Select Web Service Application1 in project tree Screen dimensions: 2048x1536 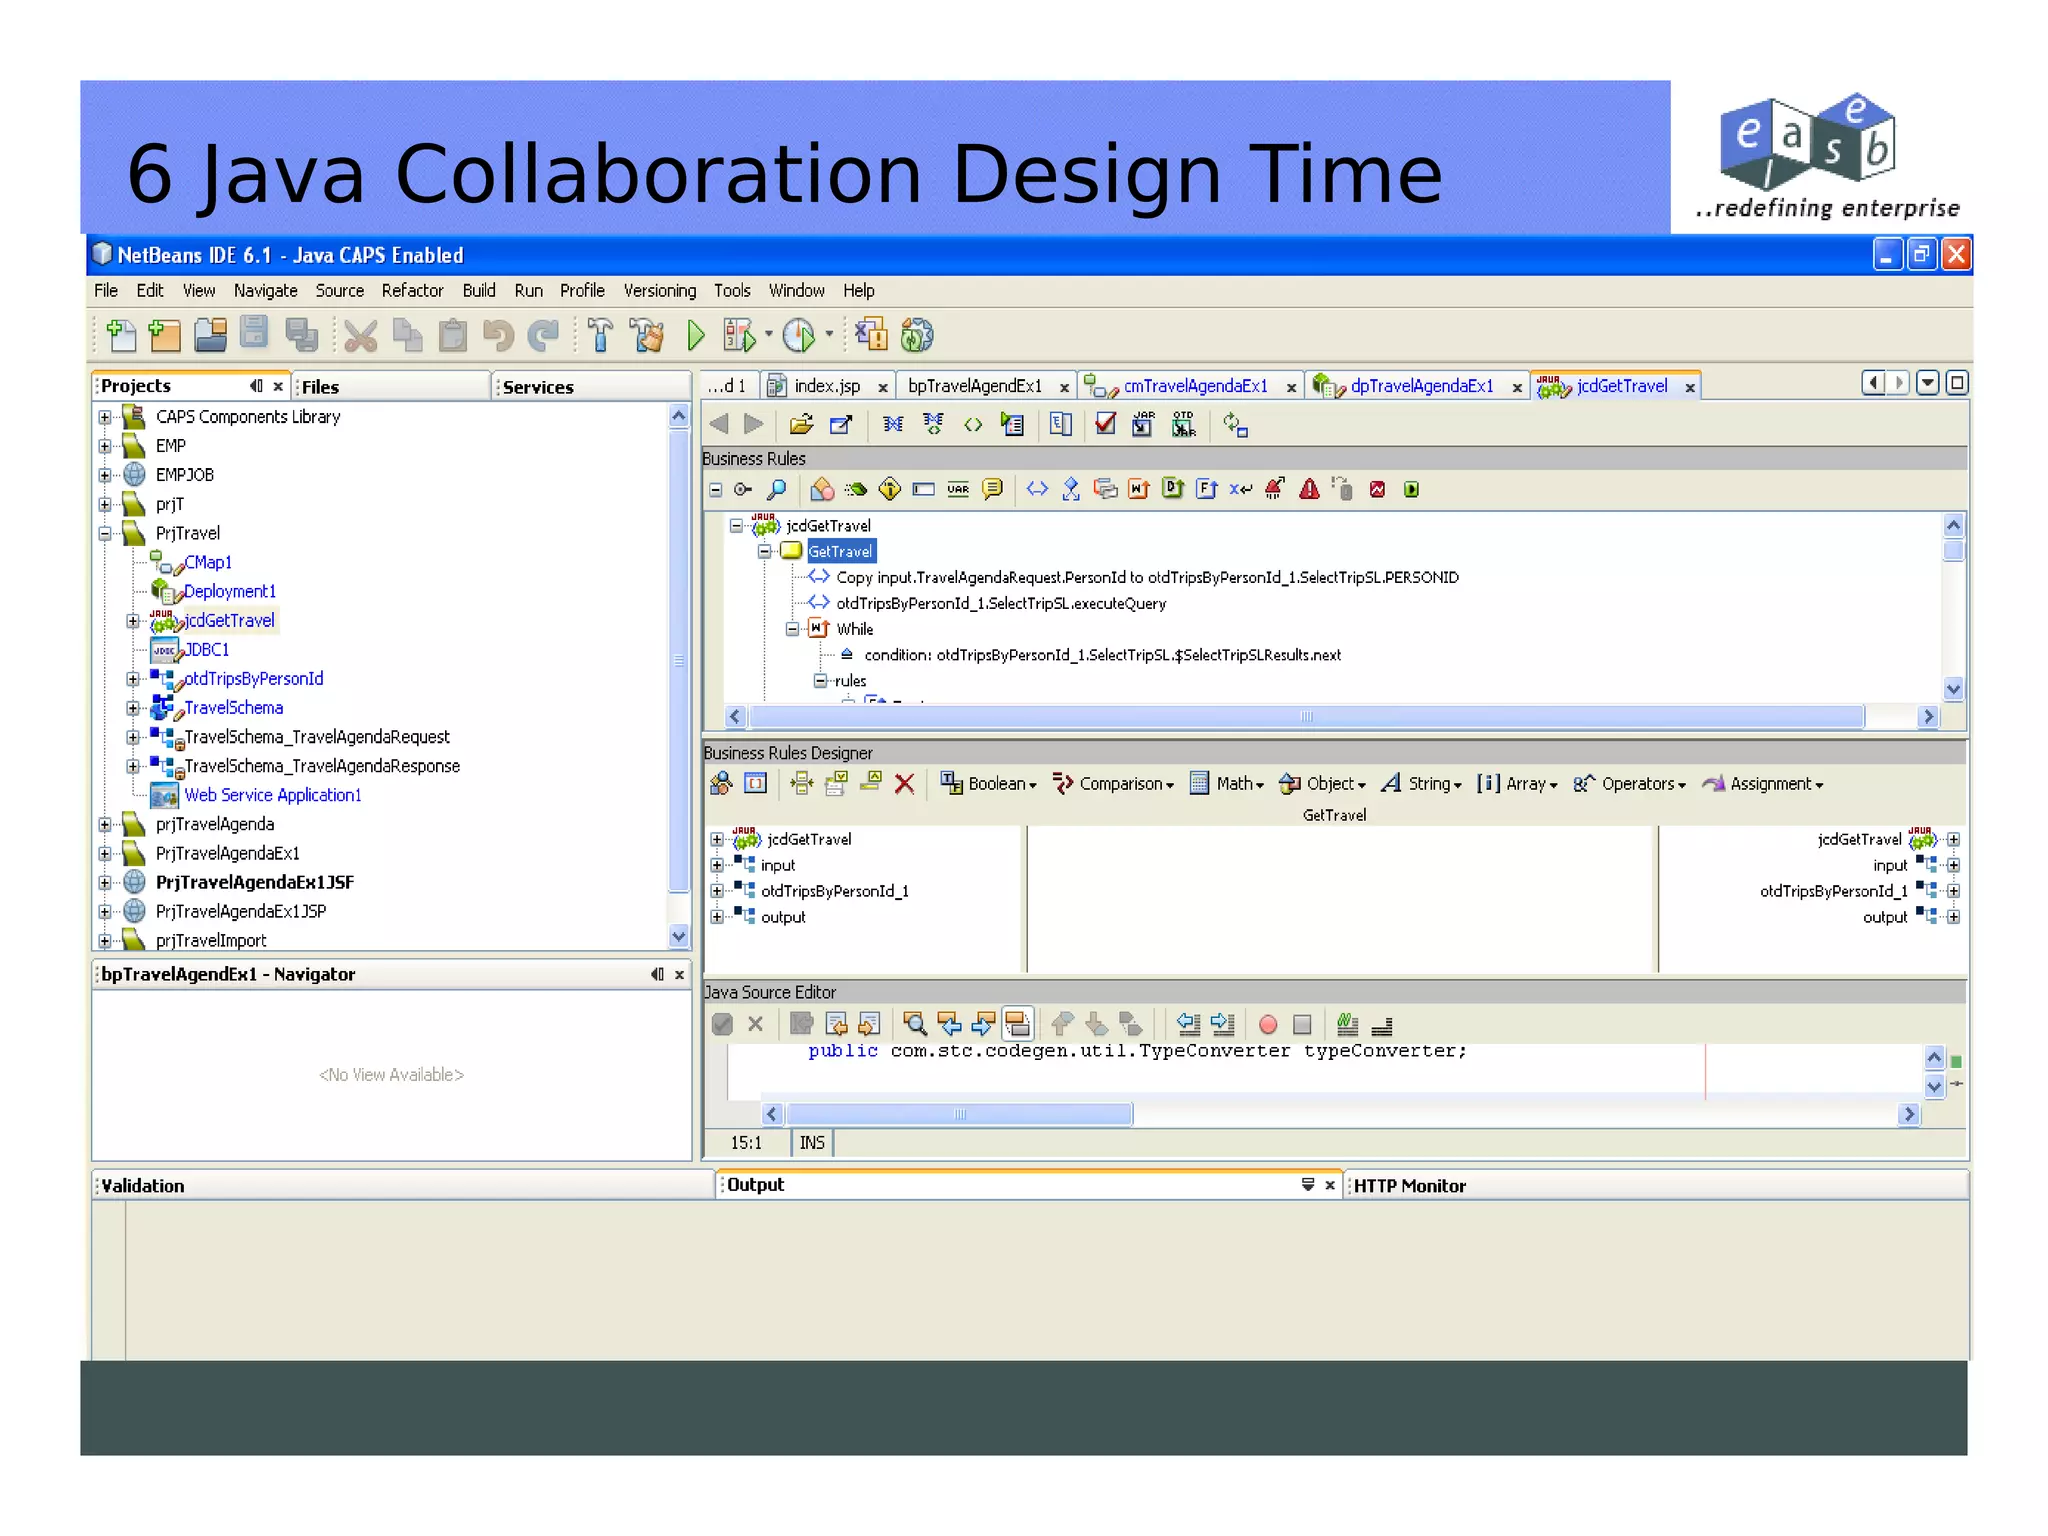click(272, 795)
